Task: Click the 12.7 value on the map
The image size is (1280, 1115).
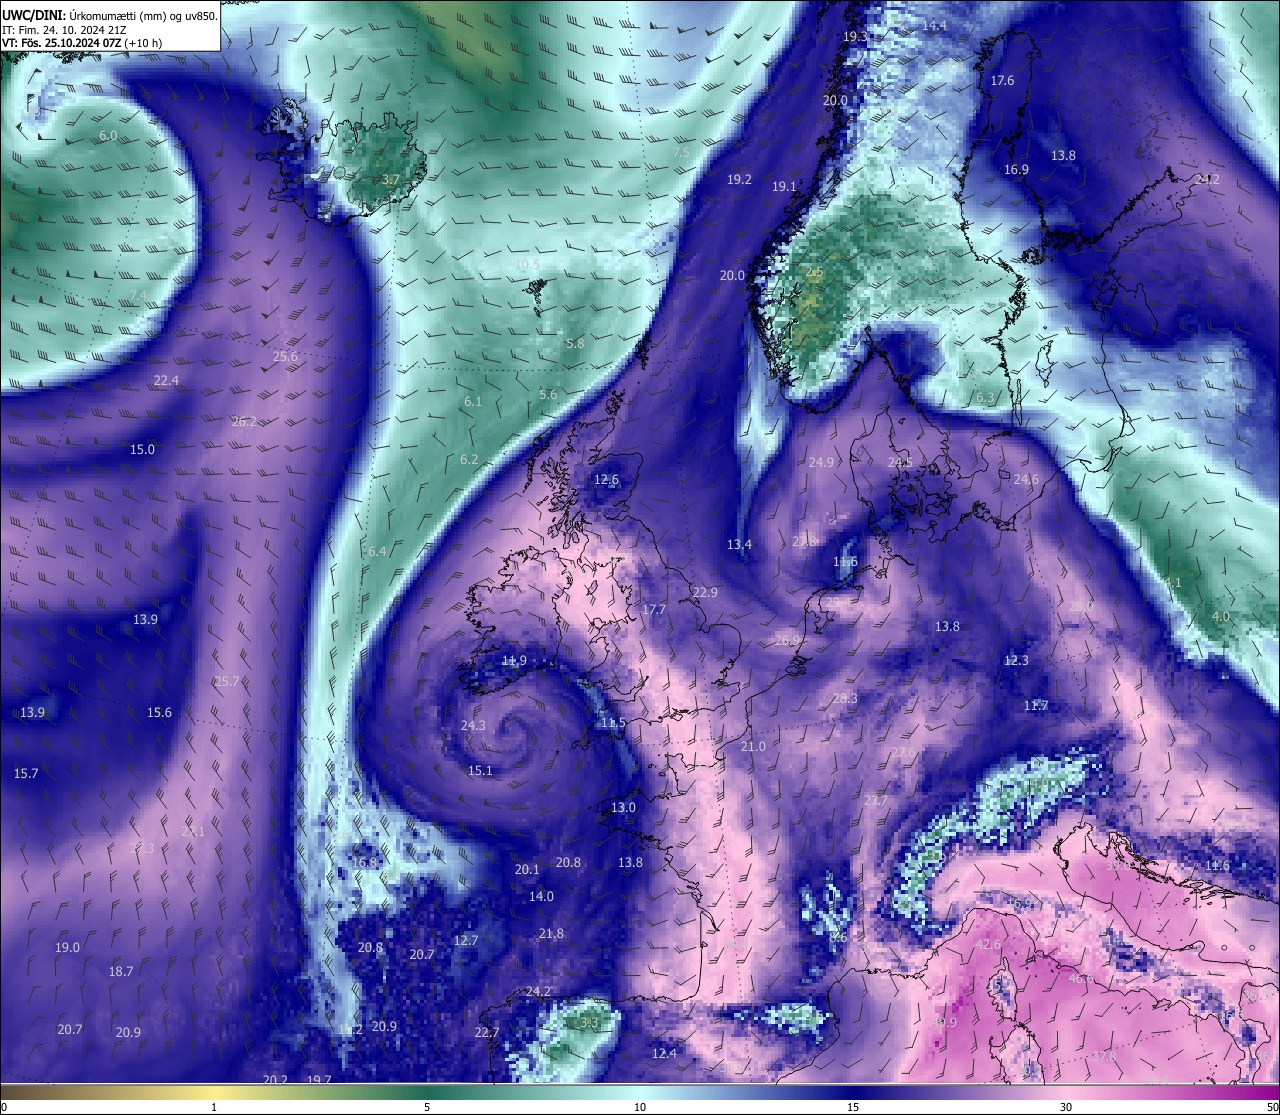Action: click(x=465, y=940)
